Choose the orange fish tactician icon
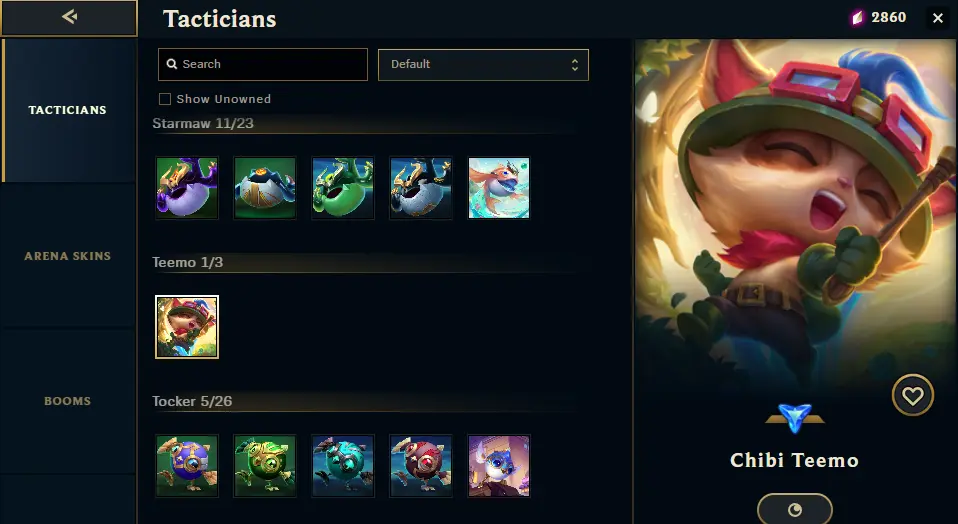This screenshot has height=524, width=958. point(499,188)
